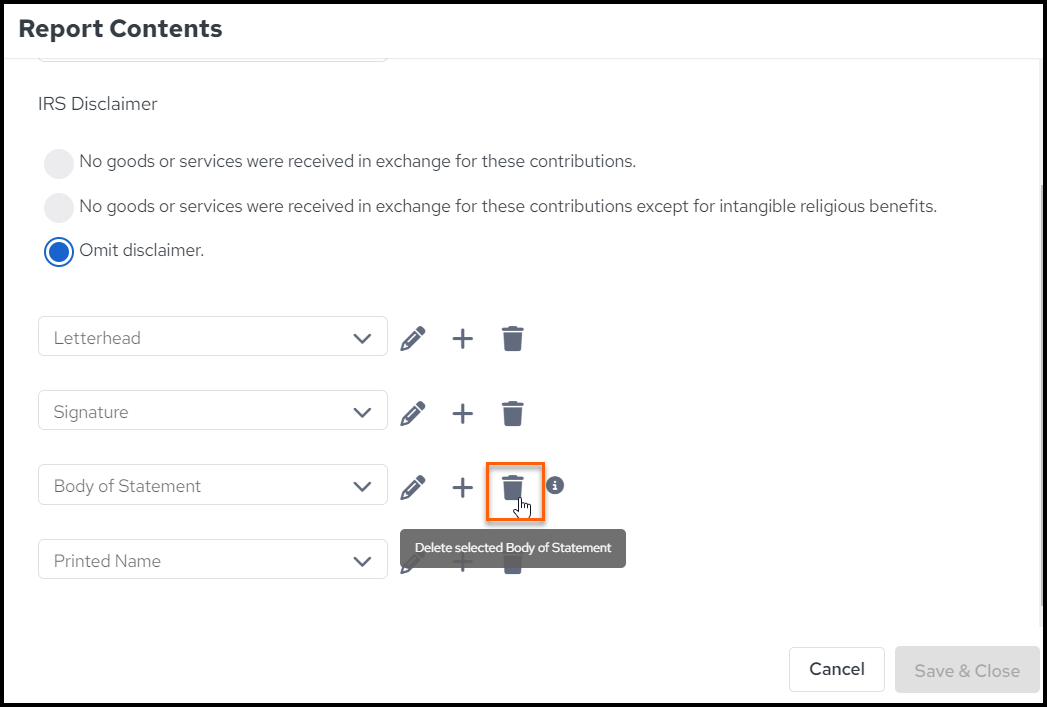Add a new Letterhead with plus icon
The height and width of the screenshot is (707, 1047).
463,338
